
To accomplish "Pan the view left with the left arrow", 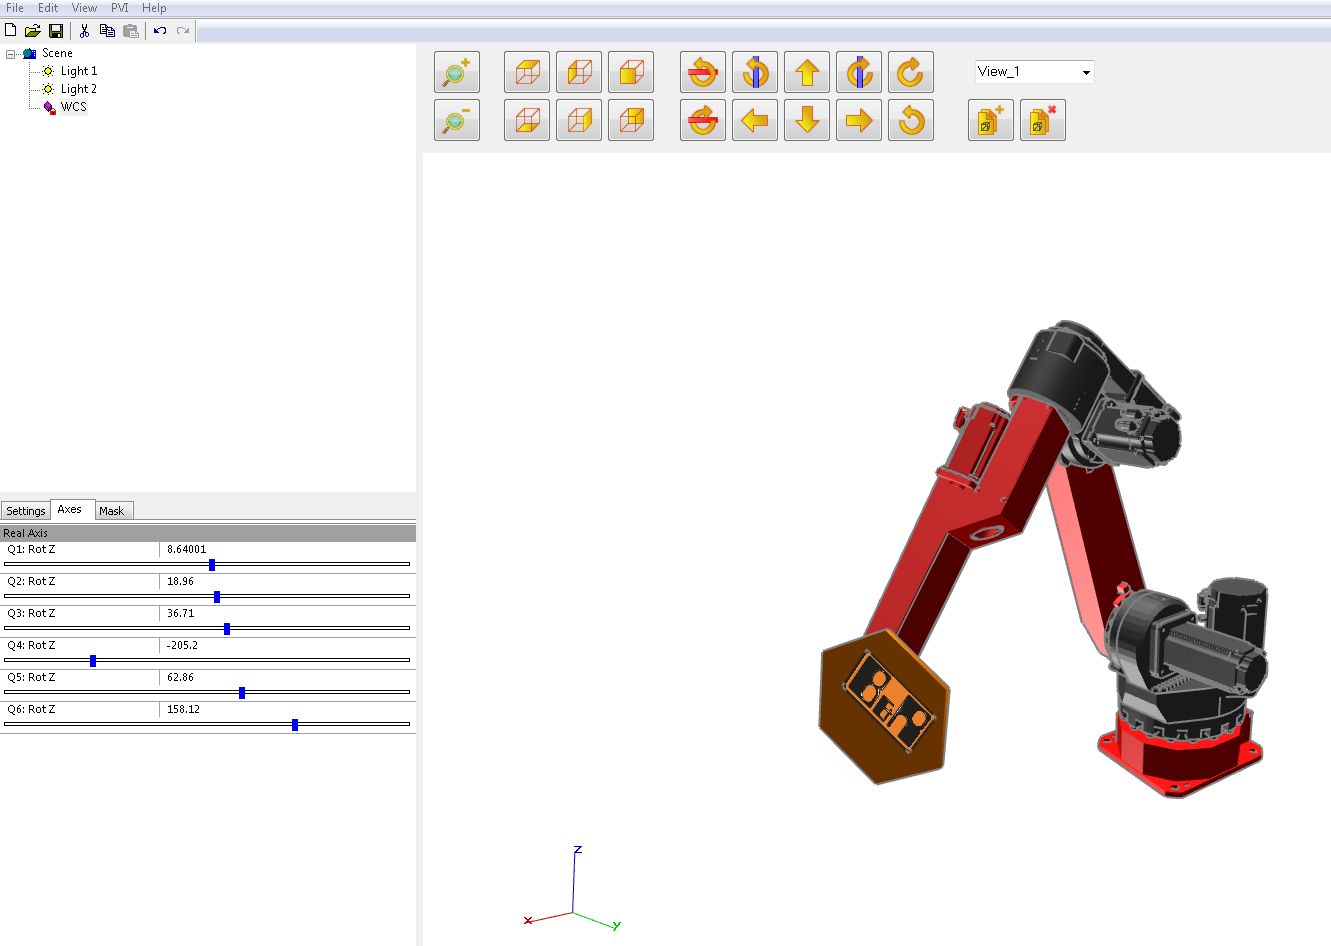I will click(755, 121).
